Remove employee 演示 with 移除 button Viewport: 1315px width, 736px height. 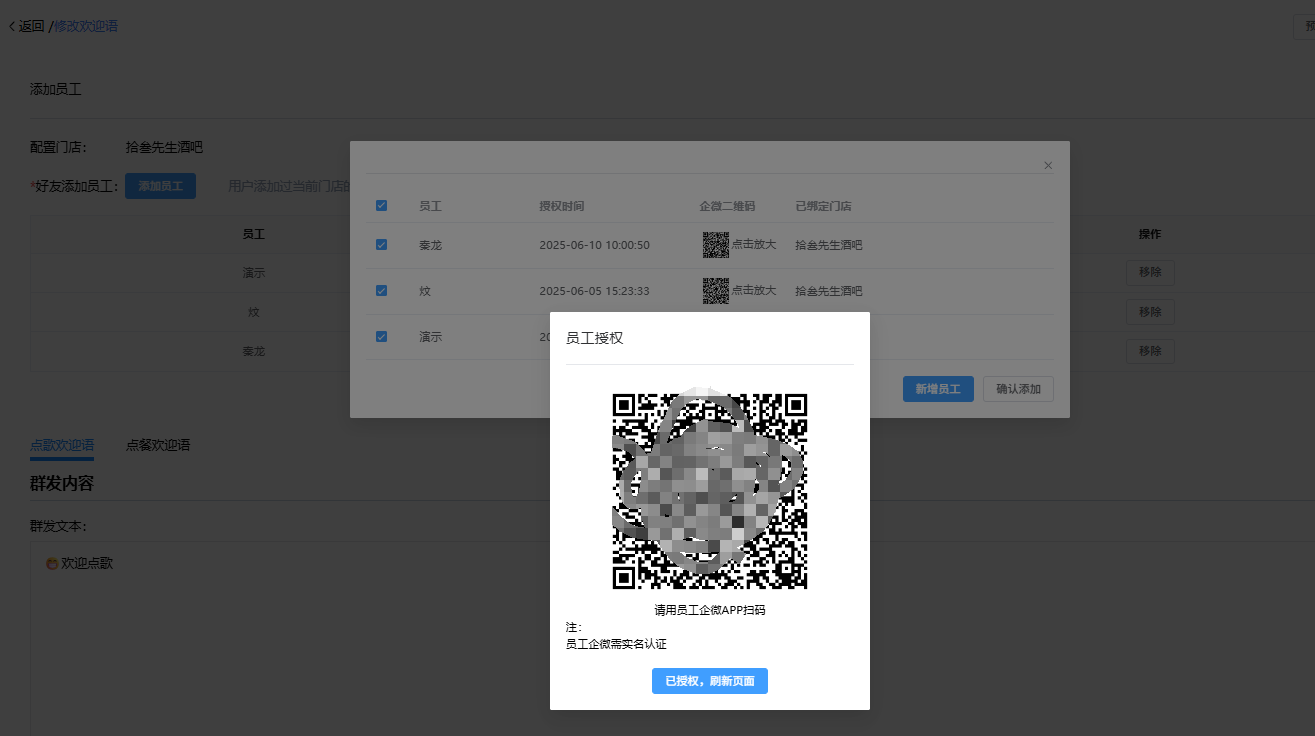[1150, 272]
